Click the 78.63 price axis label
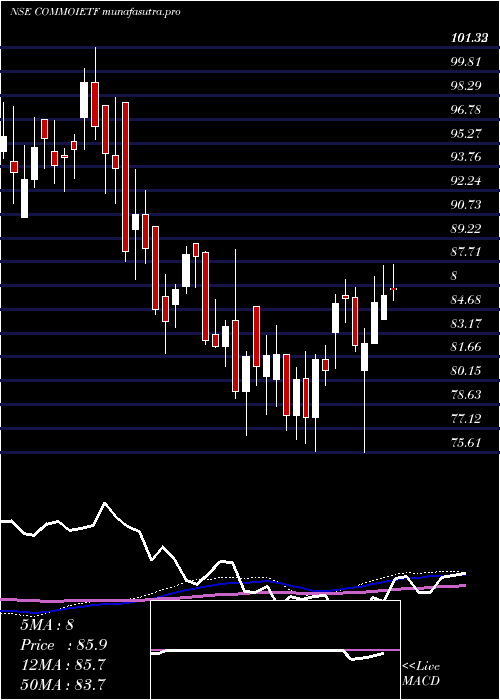The height and width of the screenshot is (700, 500). pos(466,395)
